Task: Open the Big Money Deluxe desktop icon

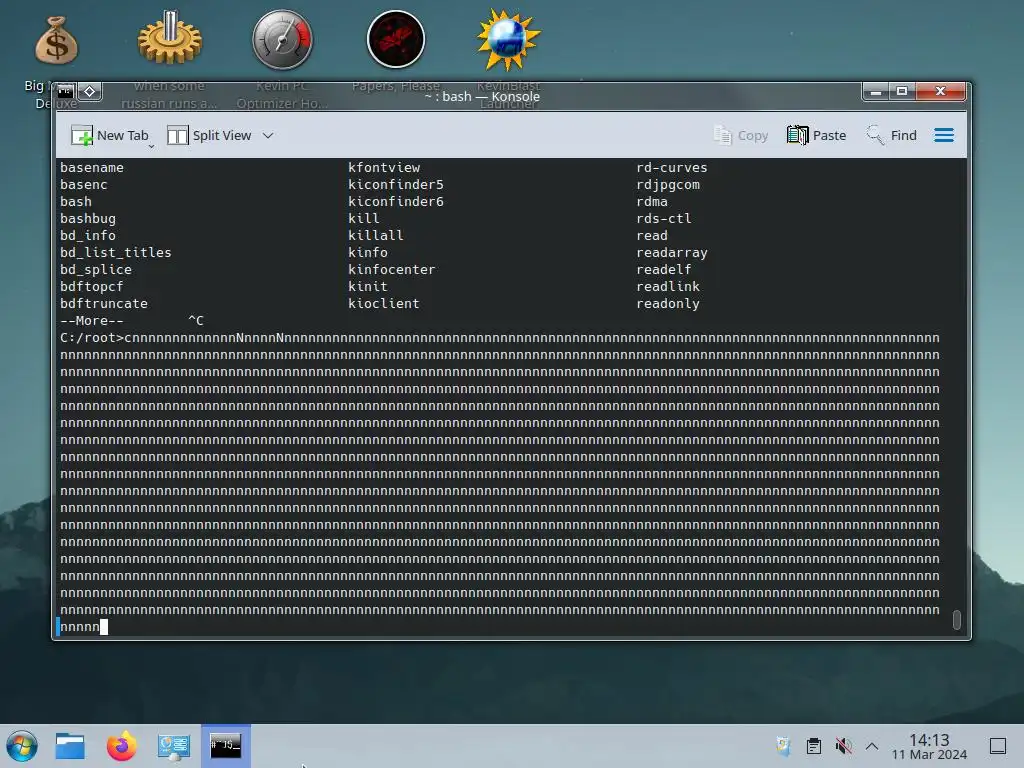Action: 56,40
